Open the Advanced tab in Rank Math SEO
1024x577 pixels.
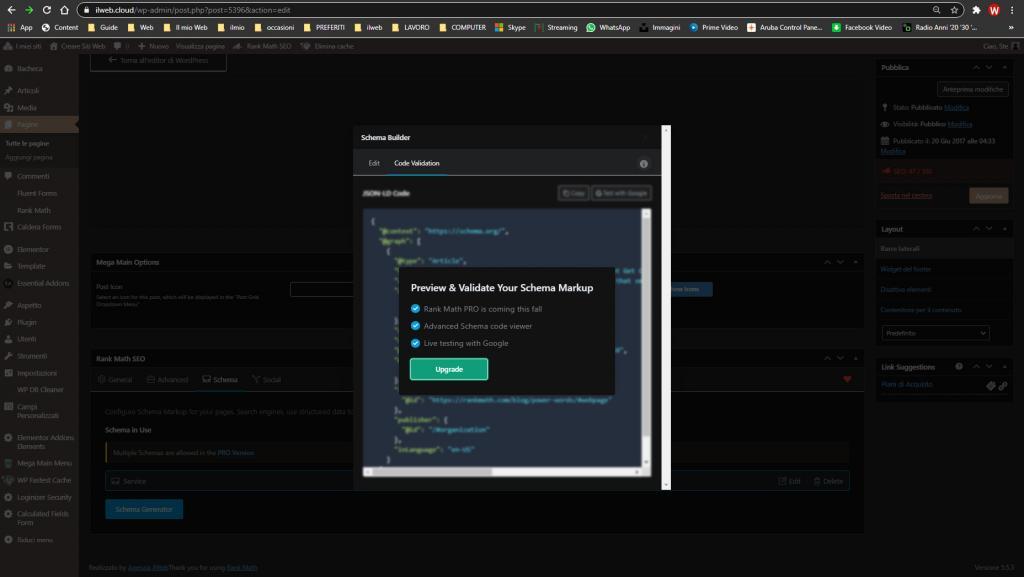coord(168,379)
